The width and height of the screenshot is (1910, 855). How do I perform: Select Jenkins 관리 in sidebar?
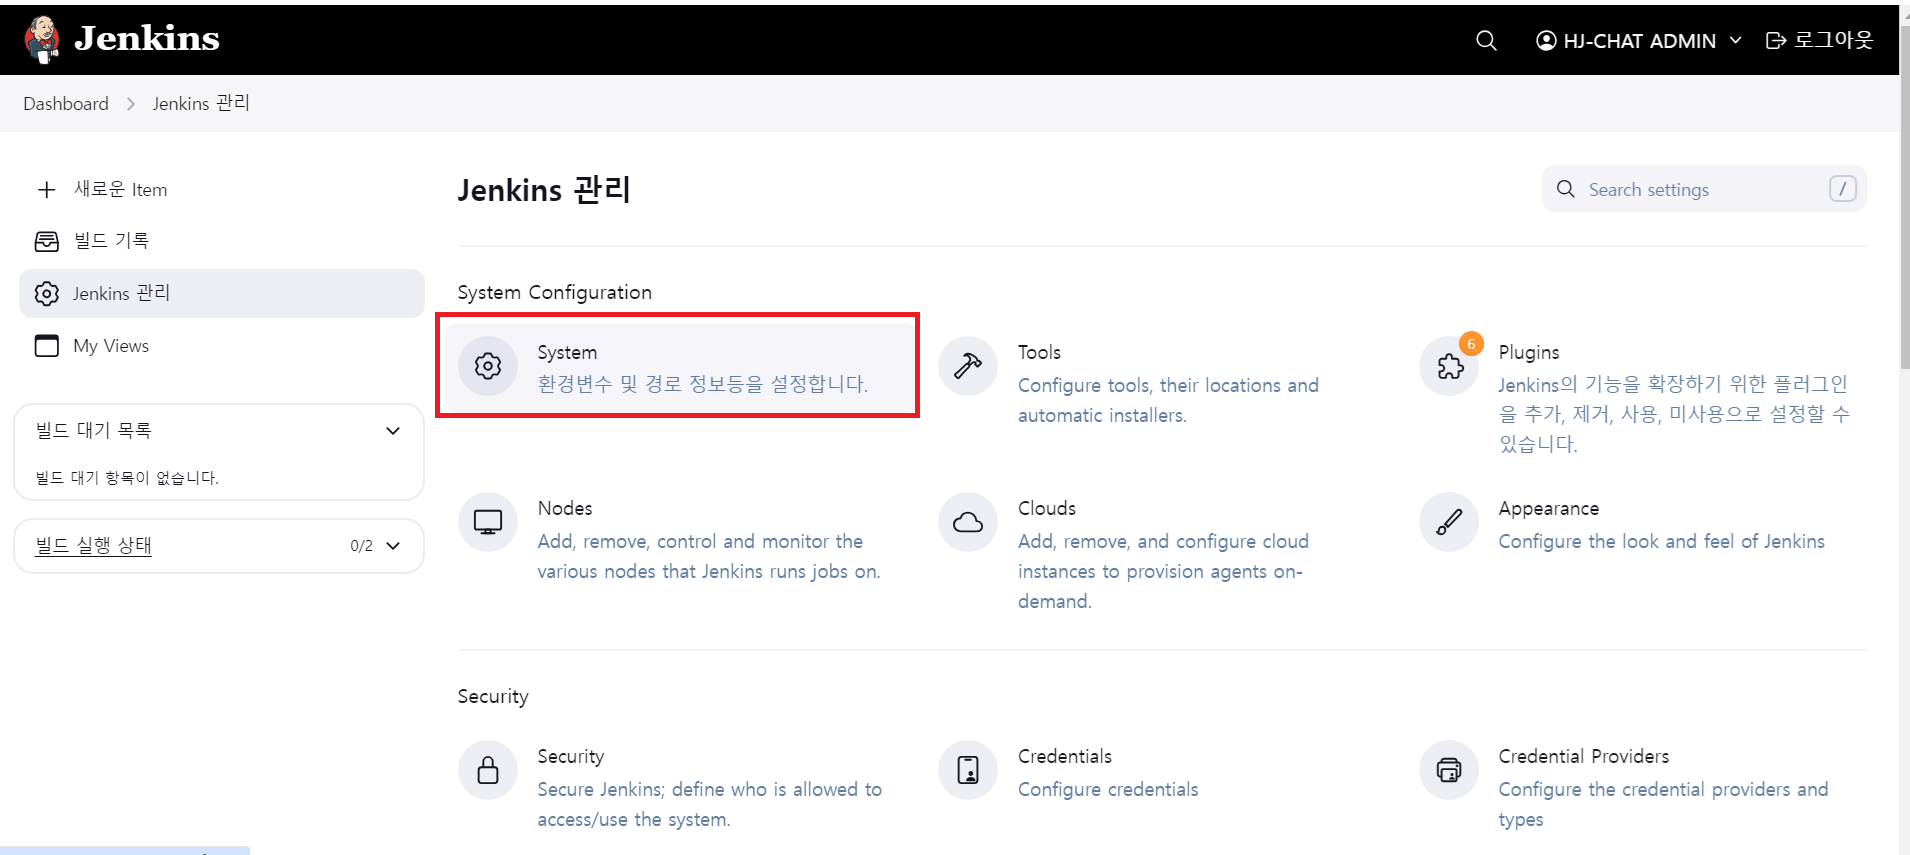click(222, 293)
